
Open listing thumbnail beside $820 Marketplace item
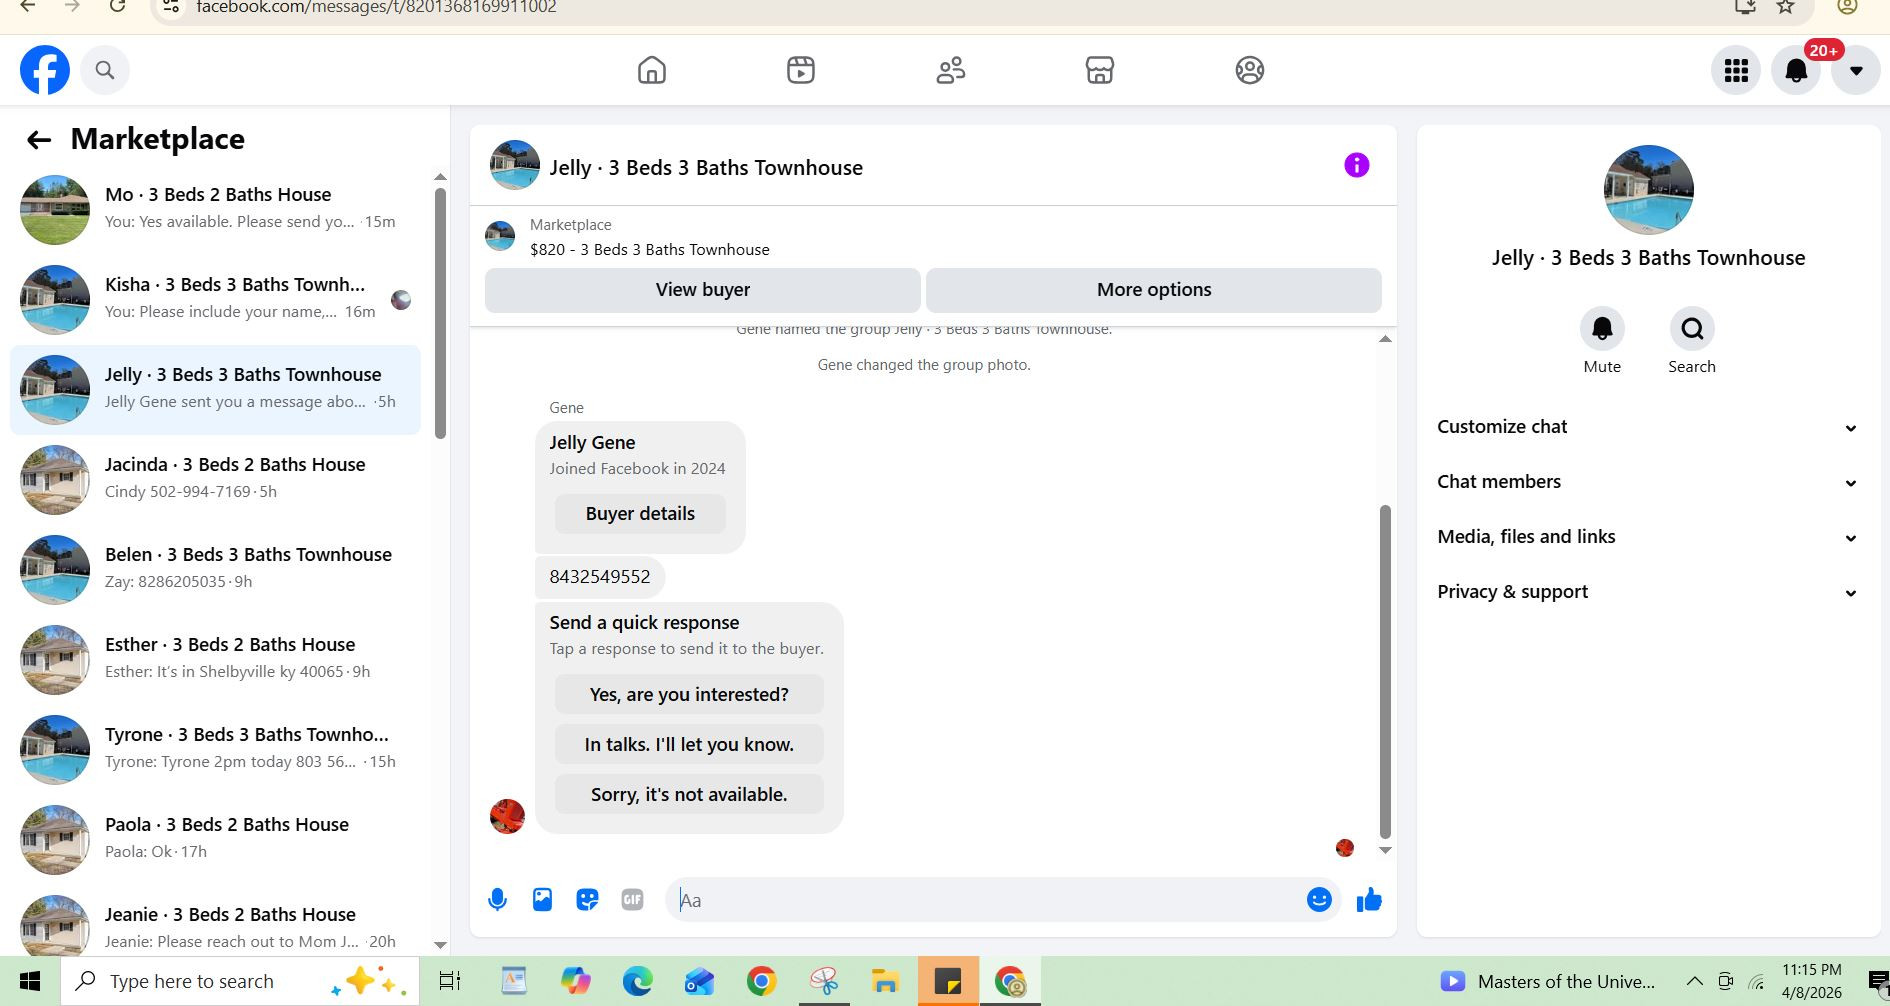click(x=500, y=237)
